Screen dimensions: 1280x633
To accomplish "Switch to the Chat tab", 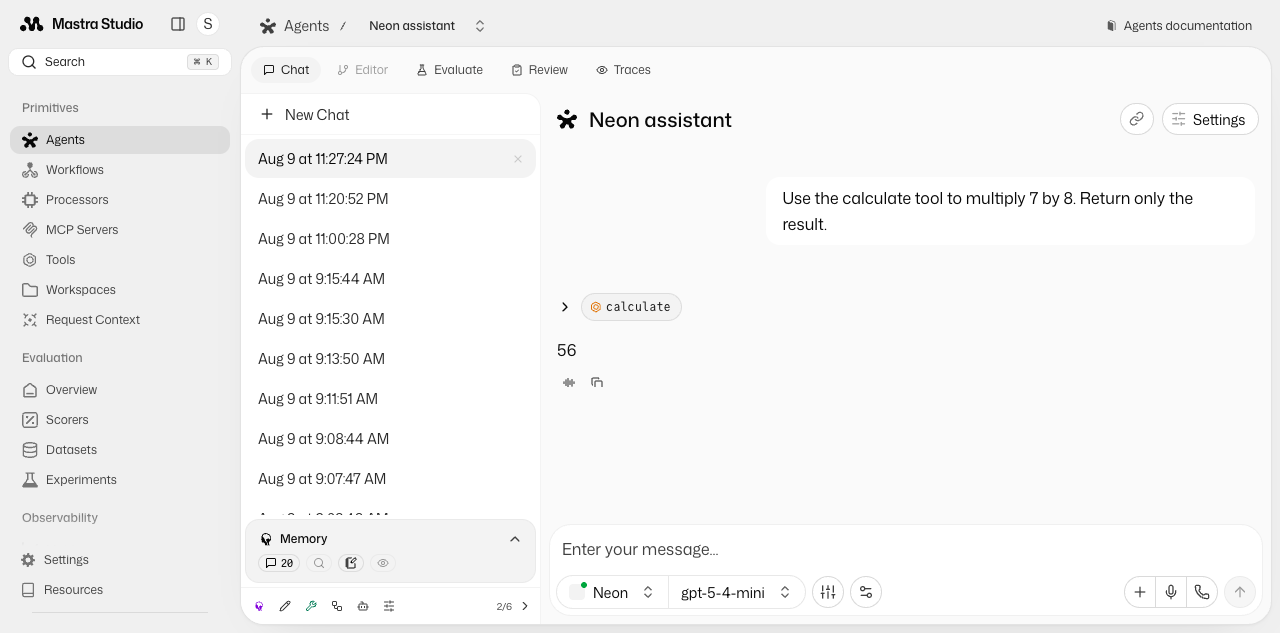I will tap(286, 70).
